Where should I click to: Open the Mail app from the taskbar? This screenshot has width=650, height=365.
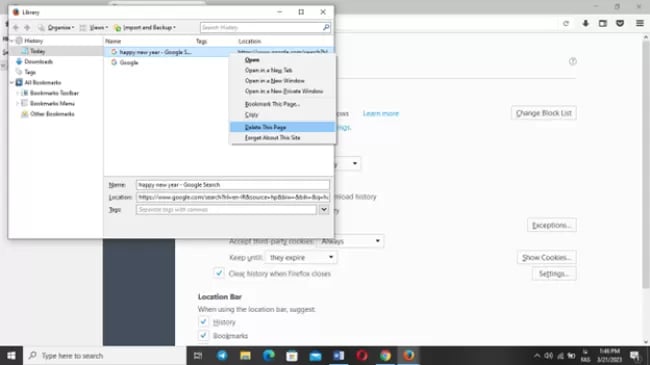315,355
